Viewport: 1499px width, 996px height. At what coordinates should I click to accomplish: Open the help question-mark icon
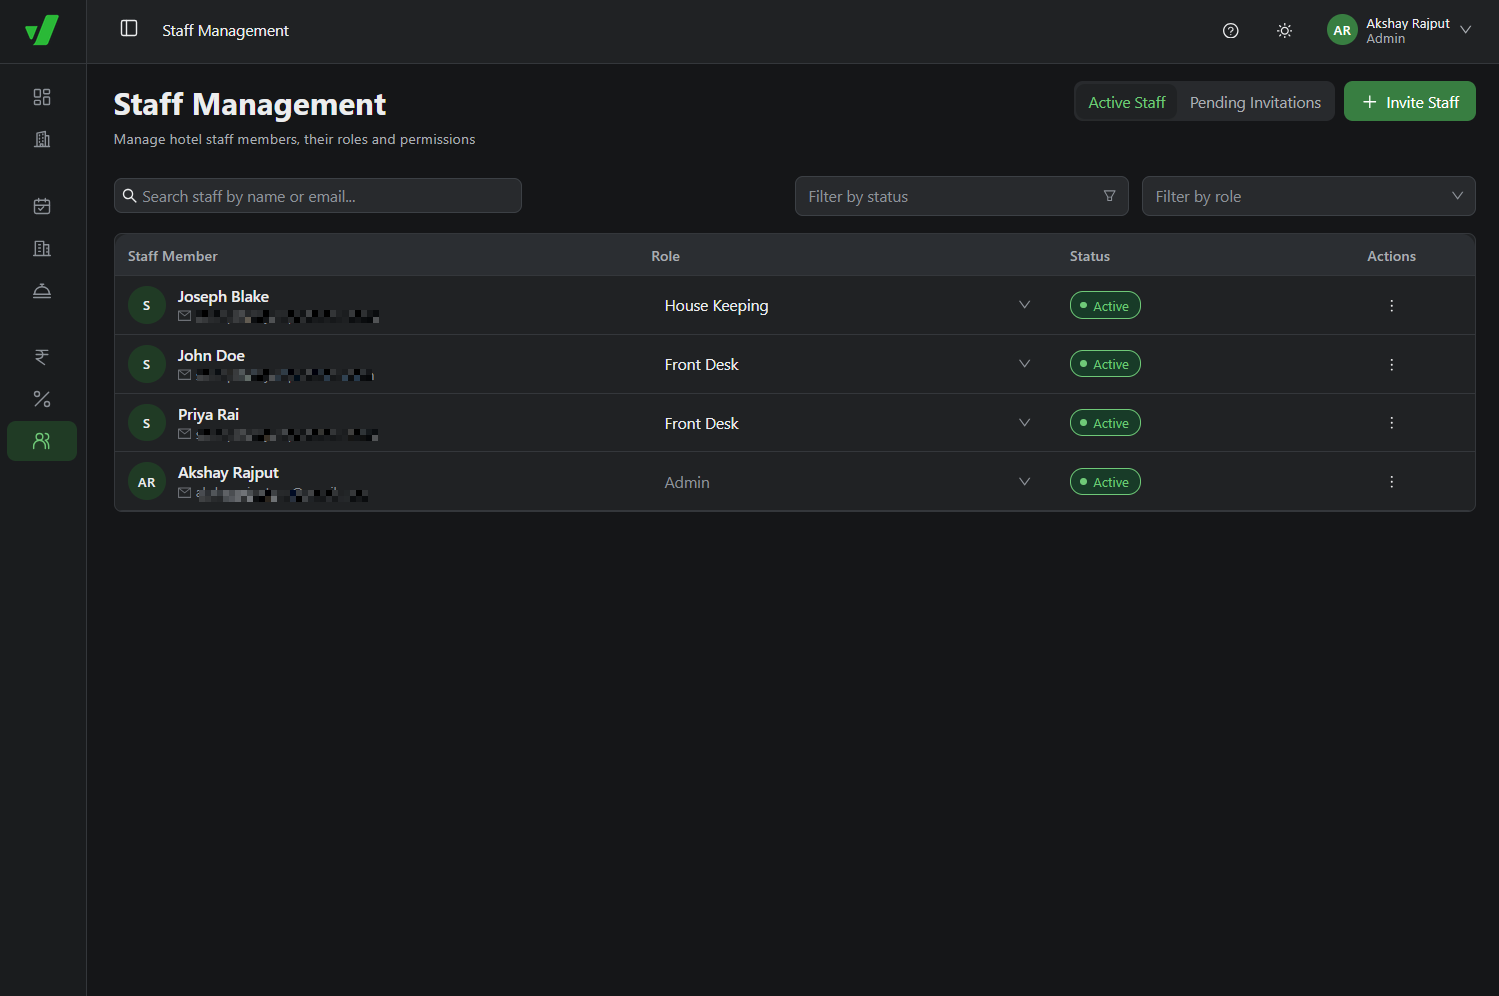coord(1231,31)
